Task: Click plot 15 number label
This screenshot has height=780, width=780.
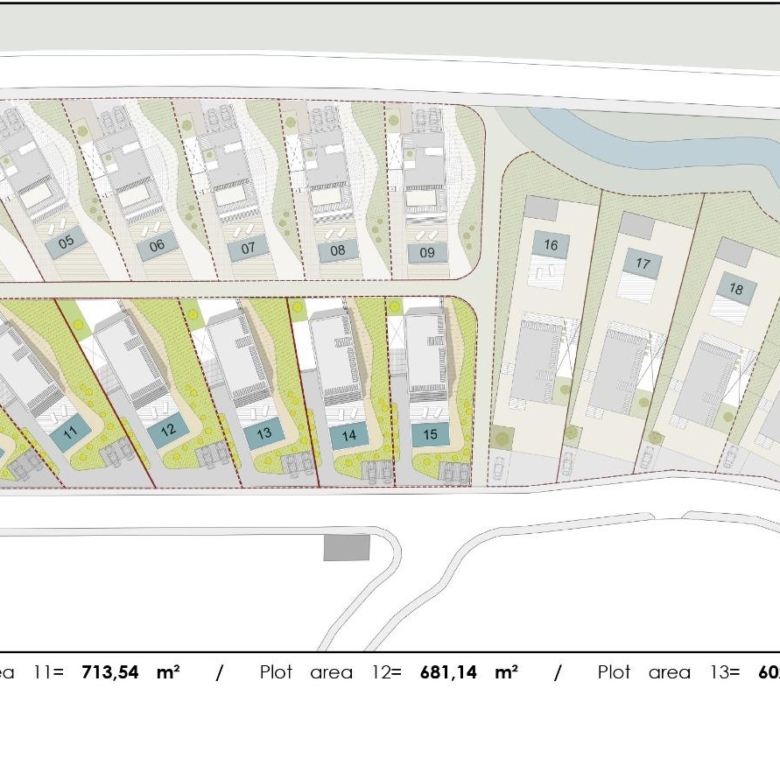Action: [430, 435]
